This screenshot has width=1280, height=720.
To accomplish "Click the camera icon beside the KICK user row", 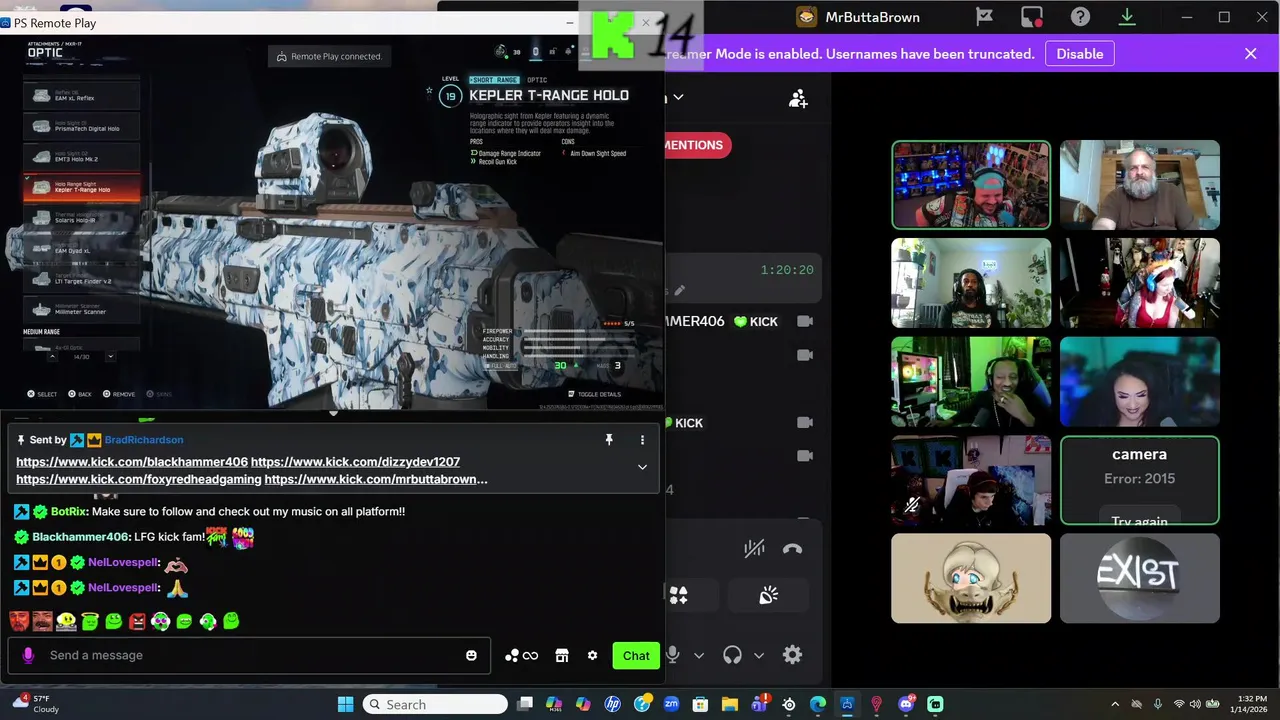I will 805,423.
